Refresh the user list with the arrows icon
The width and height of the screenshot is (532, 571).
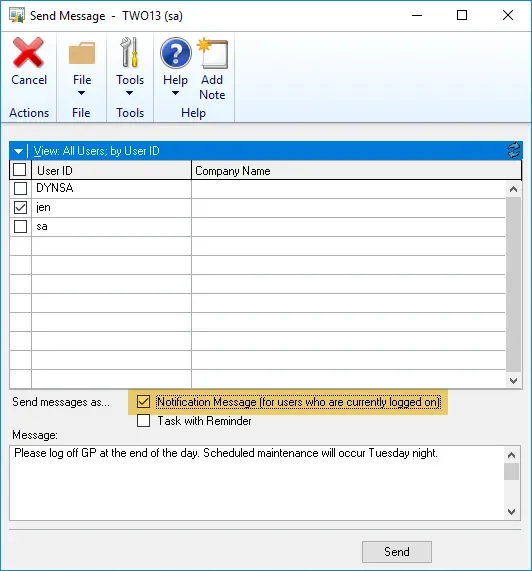[514, 150]
